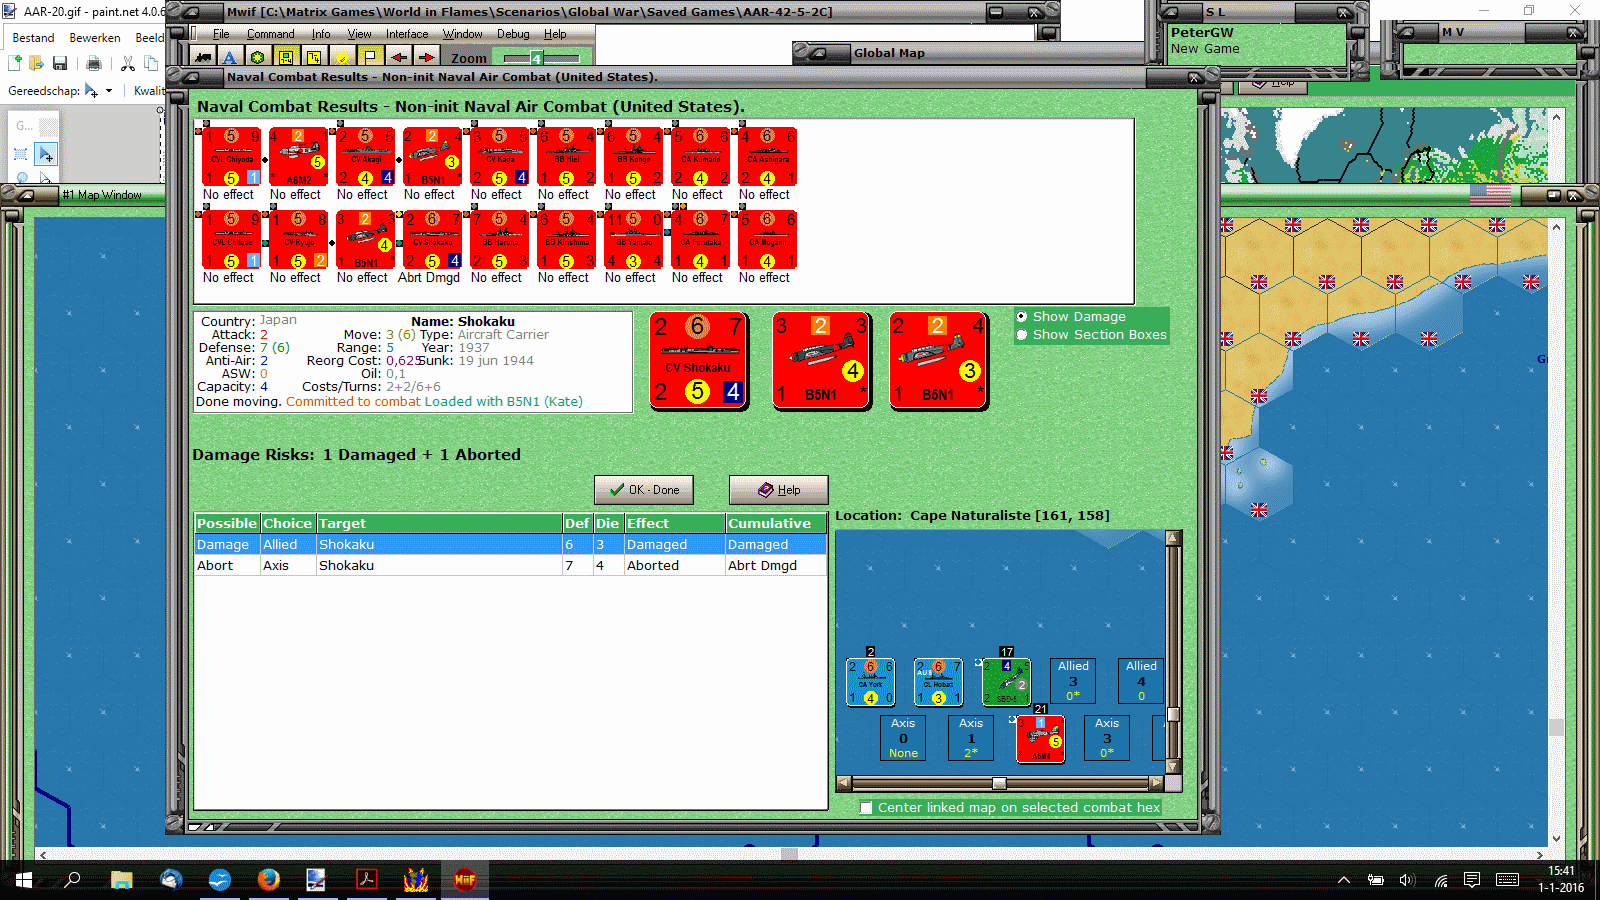Click the Axis 0 None sea box
The width and height of the screenshot is (1600, 900).
point(903,738)
